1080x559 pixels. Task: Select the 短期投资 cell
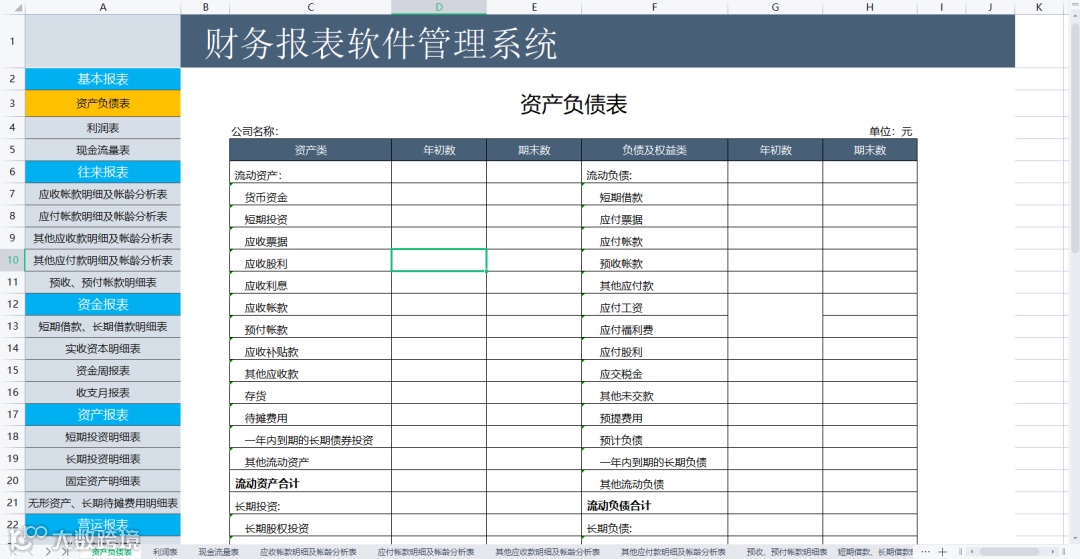pyautogui.click(x=311, y=217)
